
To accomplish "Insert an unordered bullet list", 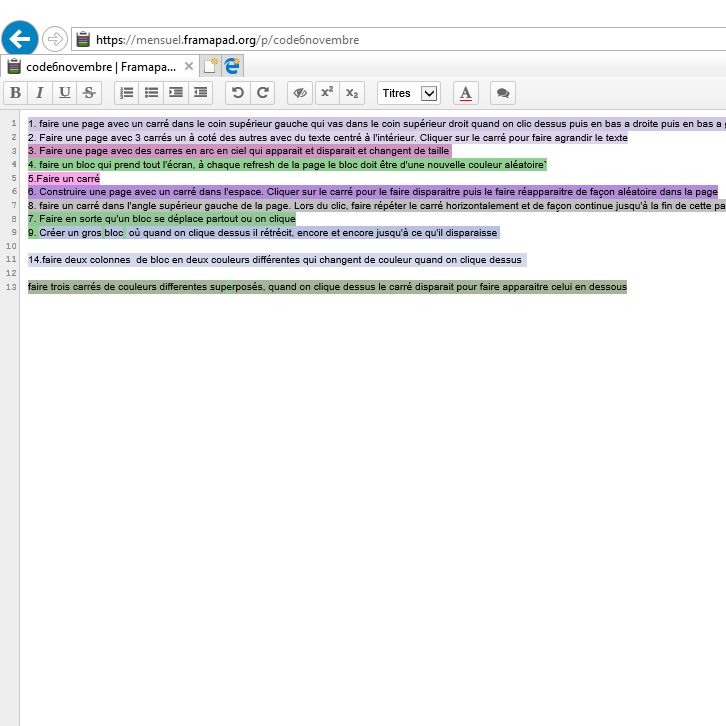I will pos(151,93).
